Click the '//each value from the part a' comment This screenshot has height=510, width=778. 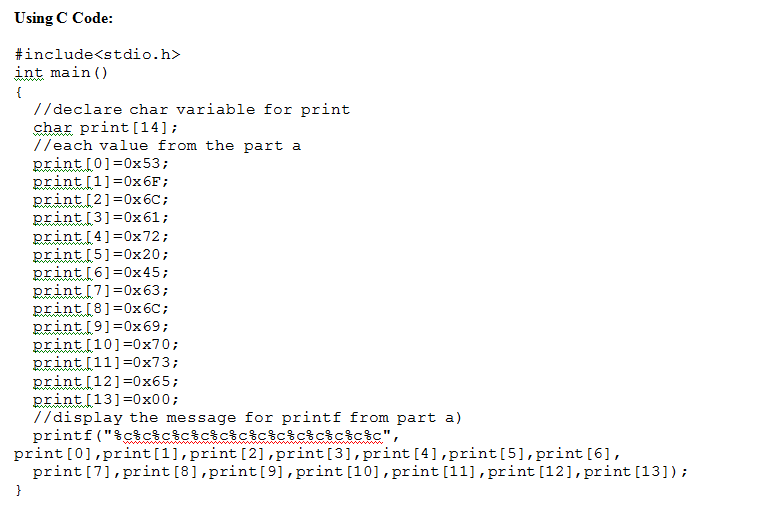167,146
